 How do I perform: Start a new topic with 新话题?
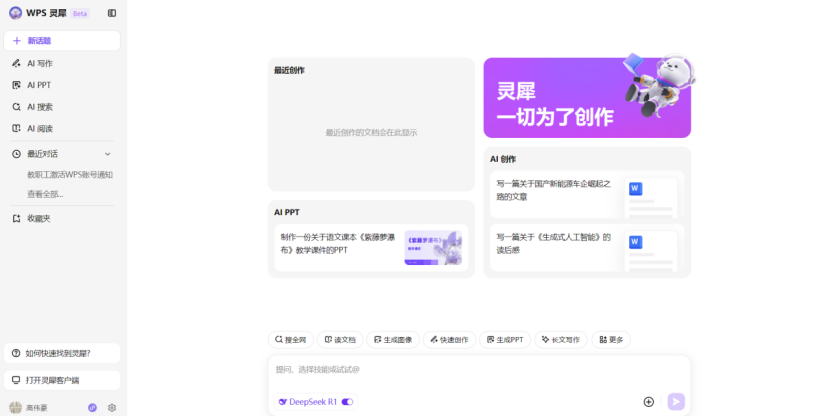click(x=62, y=41)
